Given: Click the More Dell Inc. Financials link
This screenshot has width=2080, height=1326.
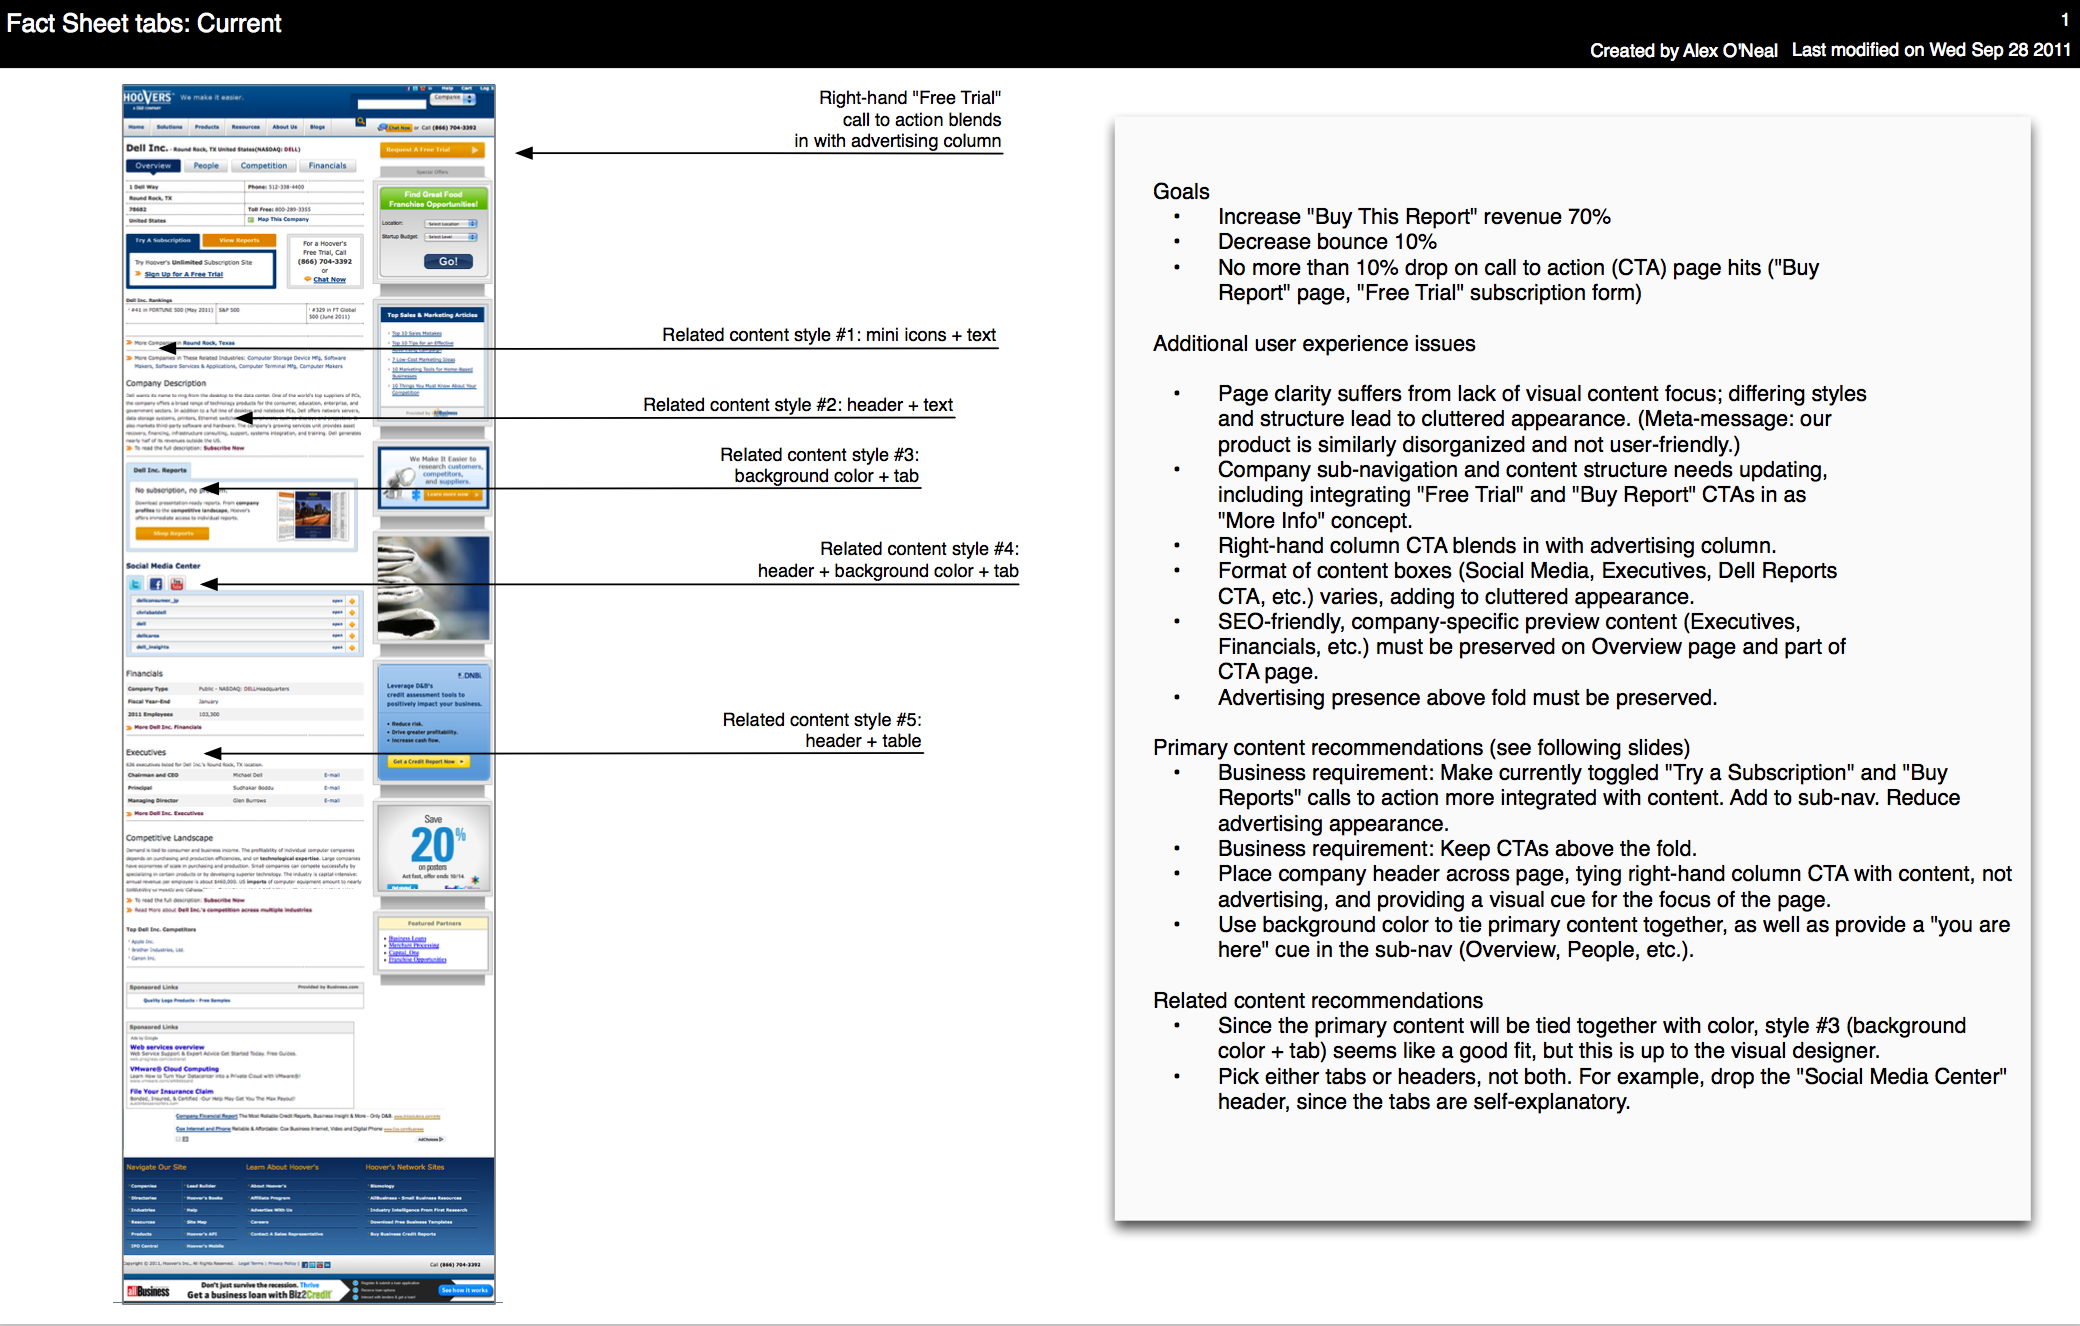Looking at the screenshot, I should (168, 727).
